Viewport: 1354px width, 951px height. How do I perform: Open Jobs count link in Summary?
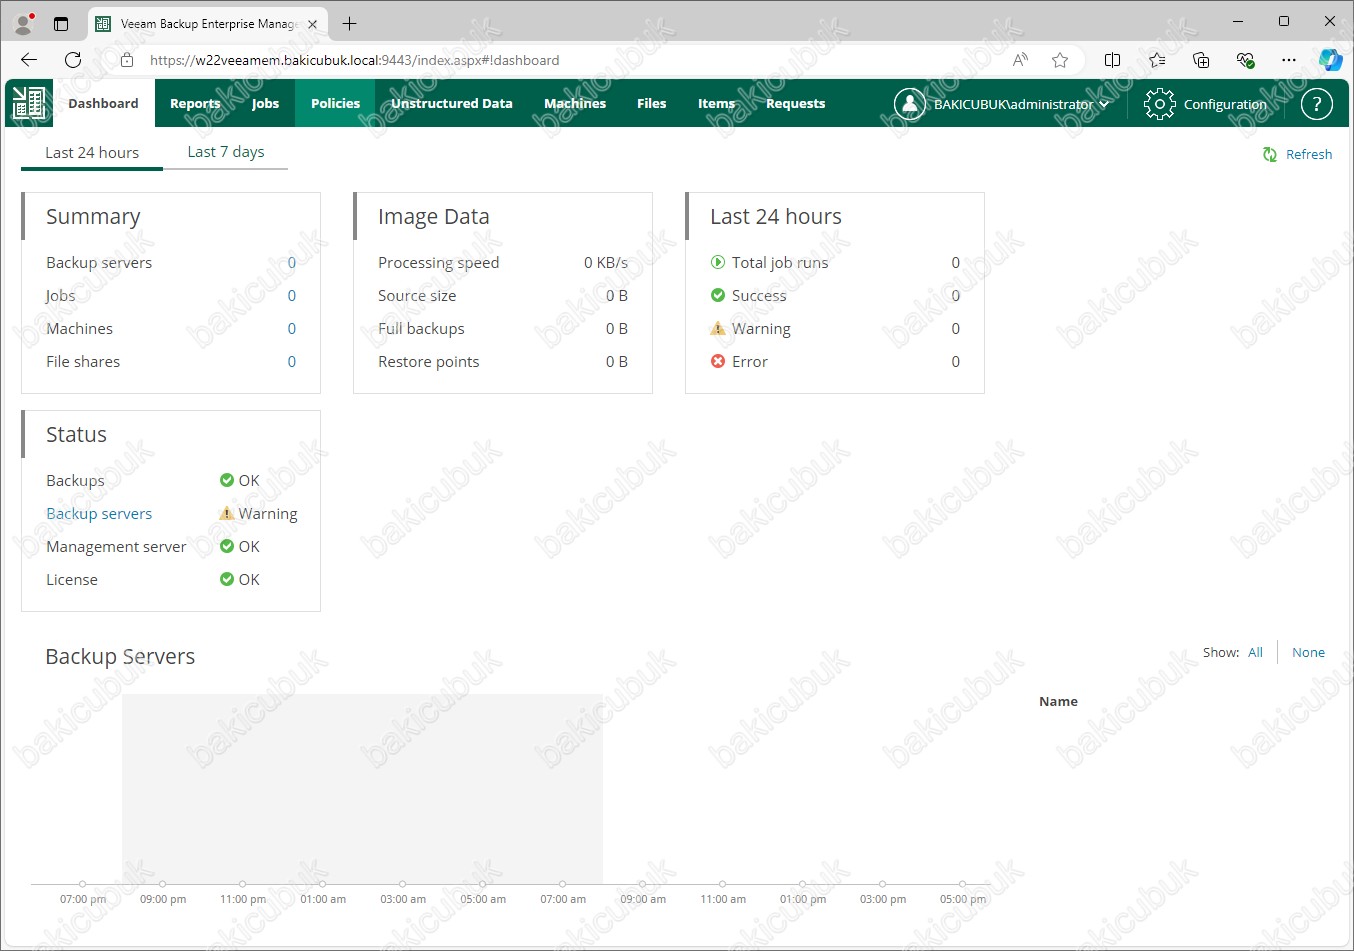[x=292, y=295]
